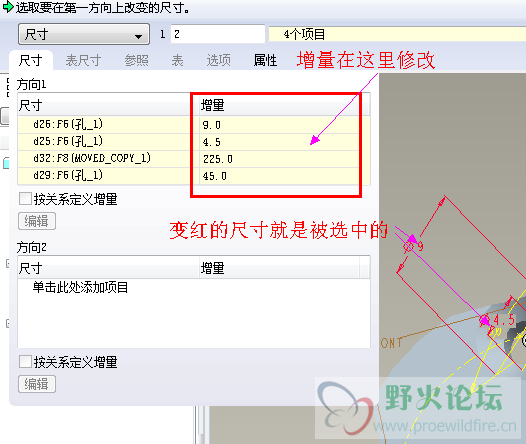Edit the increment value 4.5
Screen dimensions: 526x444
[x=280, y=142]
